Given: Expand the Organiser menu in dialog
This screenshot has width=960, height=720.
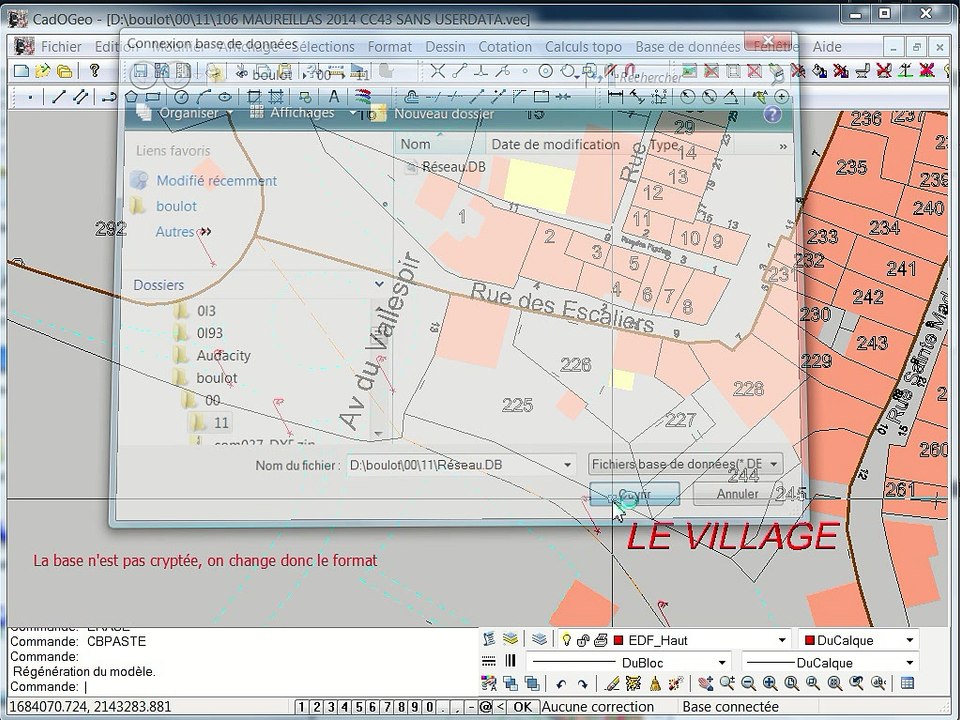Looking at the screenshot, I should coord(186,113).
